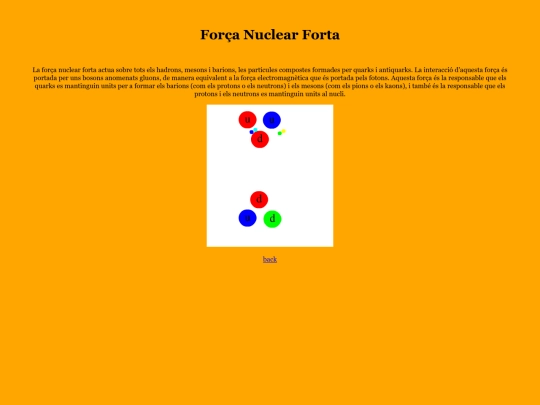This screenshot has height=405, width=540.
Task: Click the small green-yellow gluon dots
Action: pos(282,132)
